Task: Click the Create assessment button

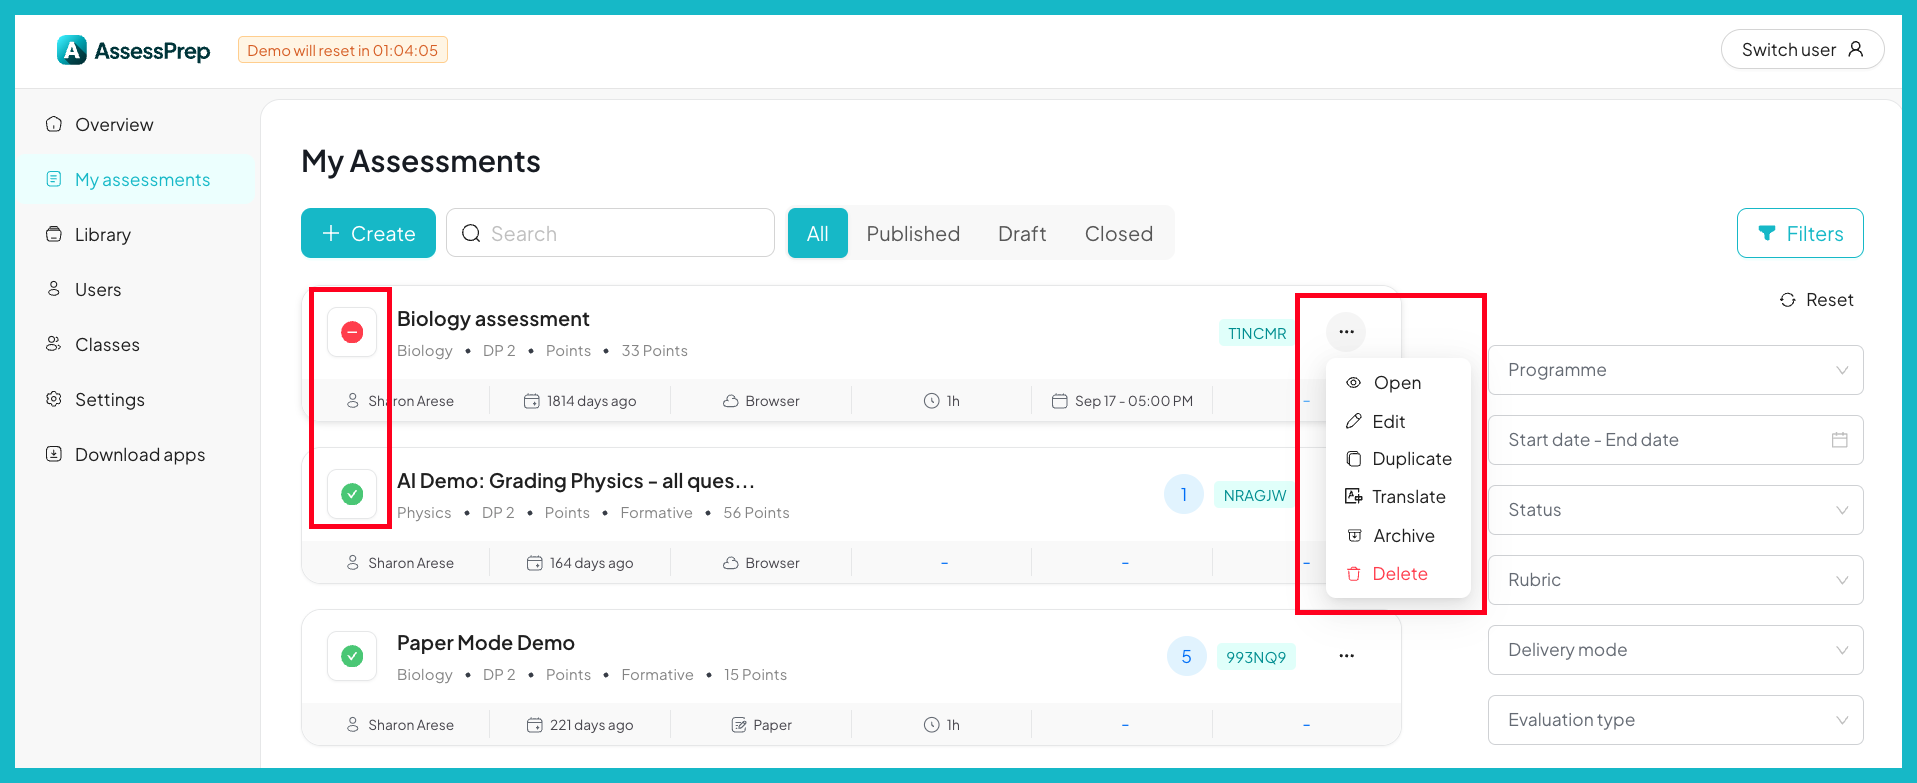Action: (368, 233)
